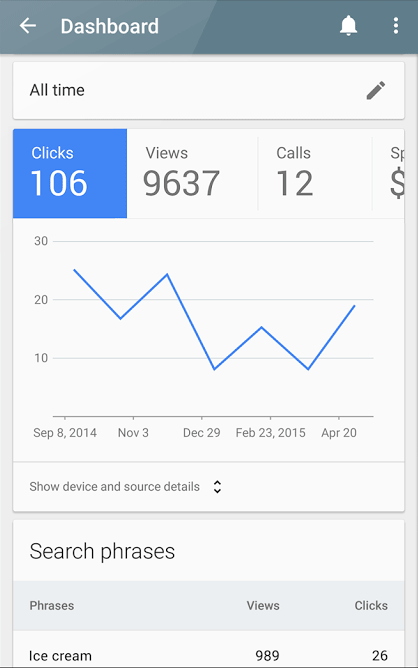Expand Show device and source details
Image resolution: width=418 pixels, height=668 pixels.
pos(209,487)
